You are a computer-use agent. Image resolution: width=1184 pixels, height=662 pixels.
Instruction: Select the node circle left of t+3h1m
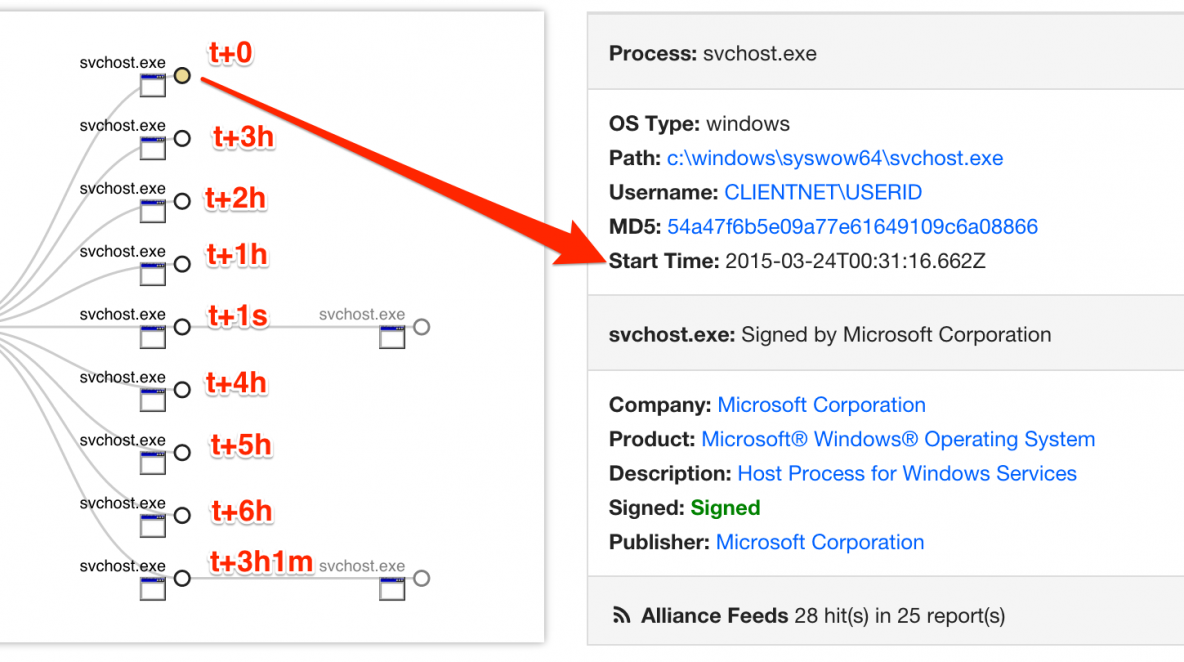click(x=181, y=578)
